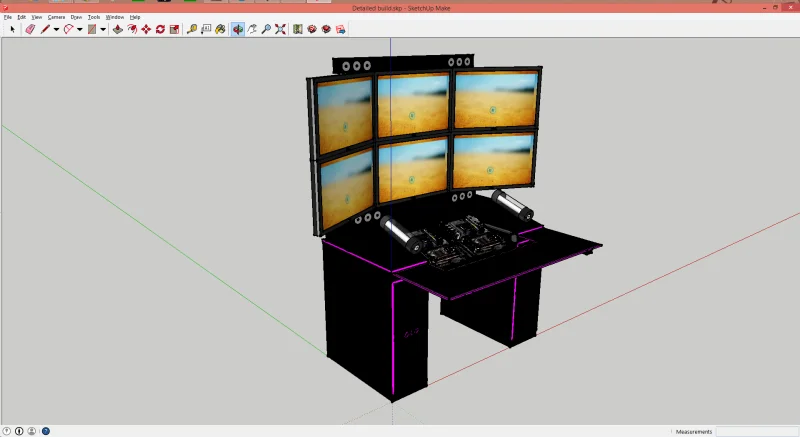
Task: Select the Eraser tool
Action: 30,30
